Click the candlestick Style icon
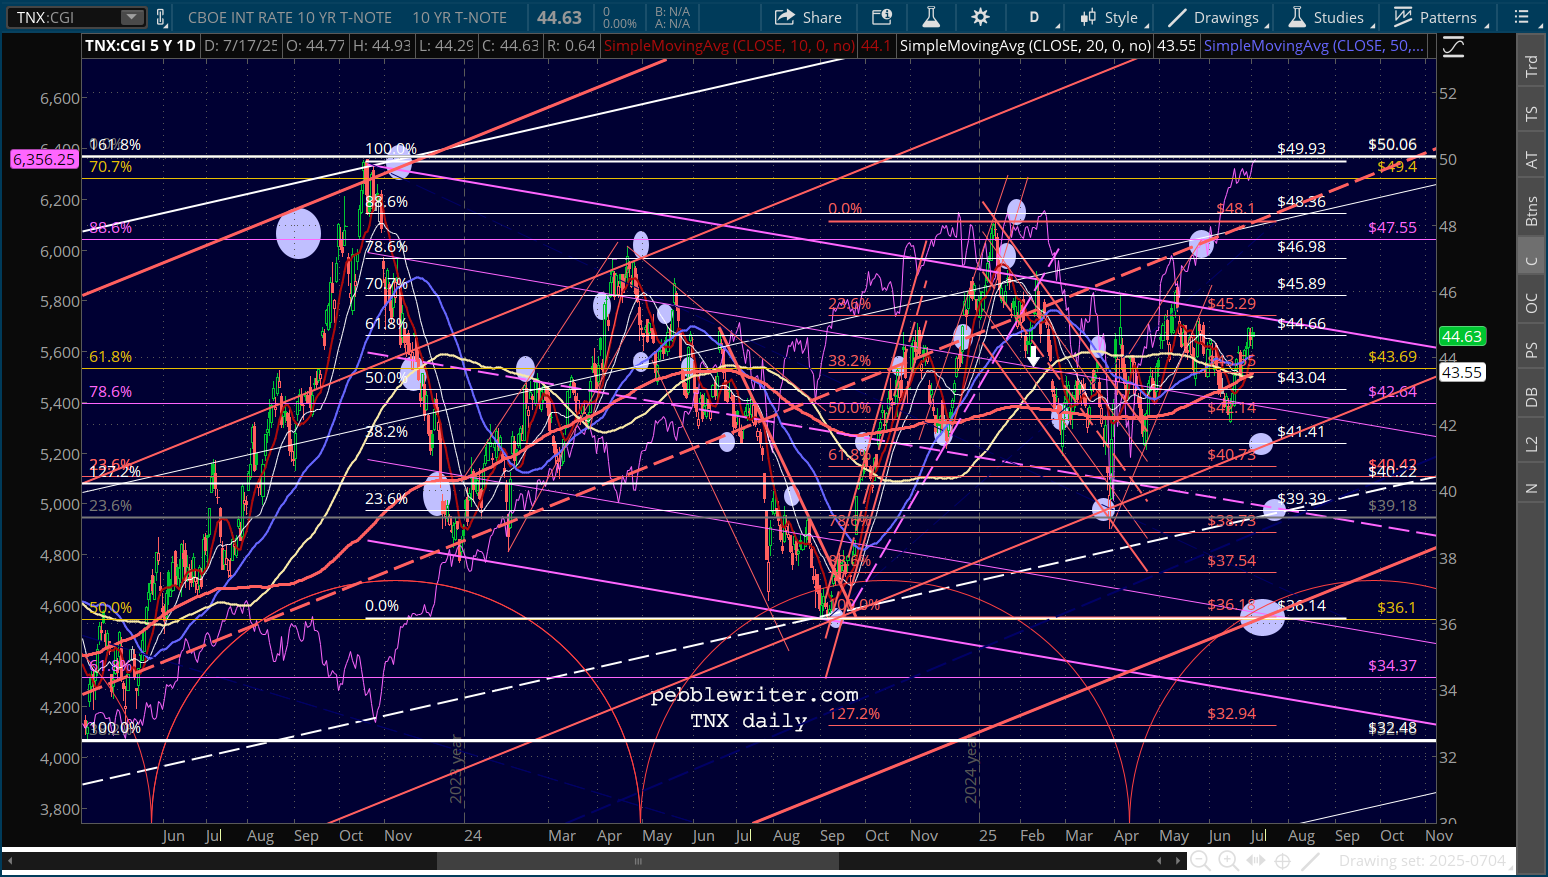 [1088, 17]
